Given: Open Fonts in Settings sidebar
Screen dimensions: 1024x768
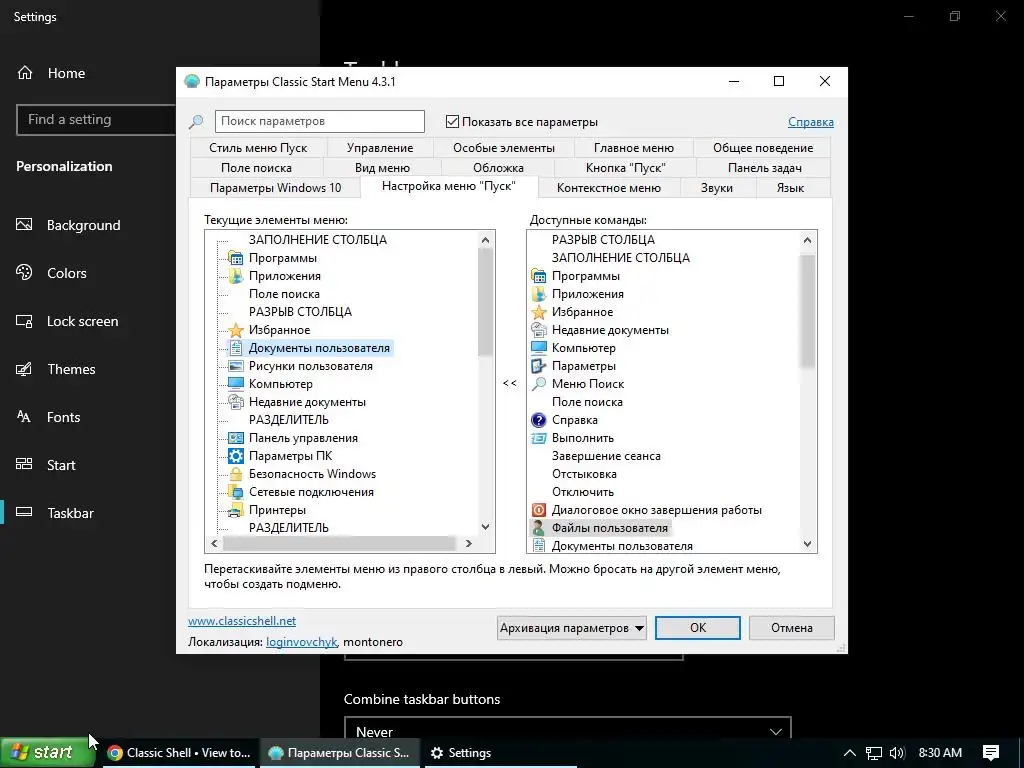Looking at the screenshot, I should point(63,417).
